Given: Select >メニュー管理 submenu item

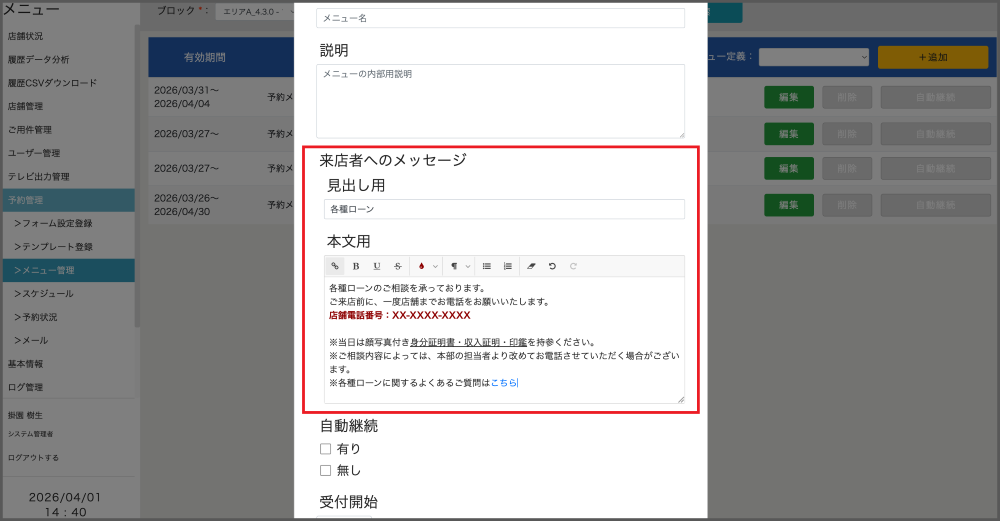Looking at the screenshot, I should click(68, 270).
